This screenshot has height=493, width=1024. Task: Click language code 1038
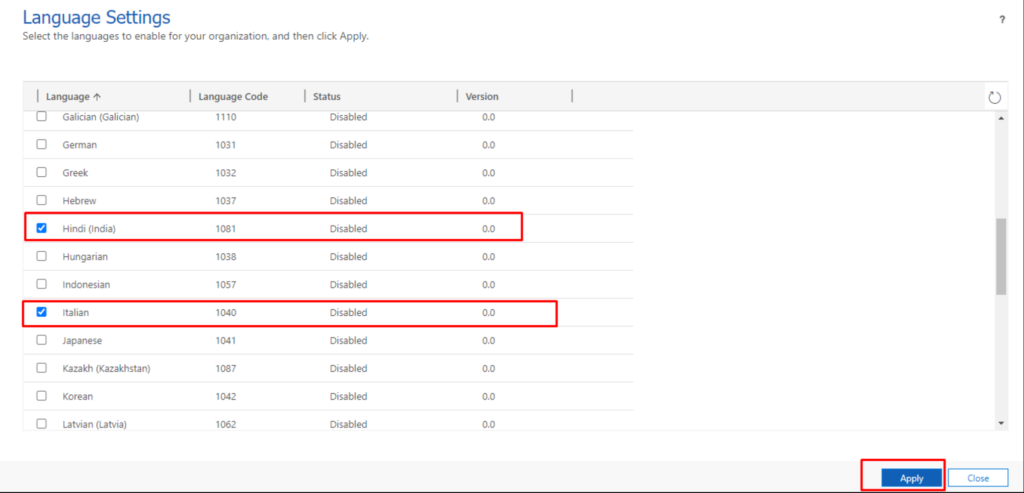coord(225,257)
